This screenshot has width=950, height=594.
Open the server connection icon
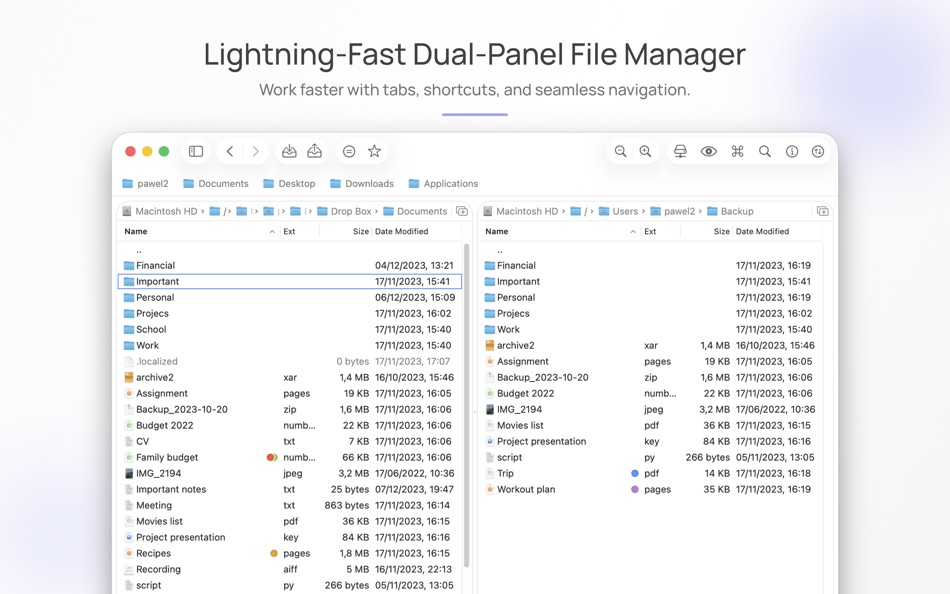point(680,152)
